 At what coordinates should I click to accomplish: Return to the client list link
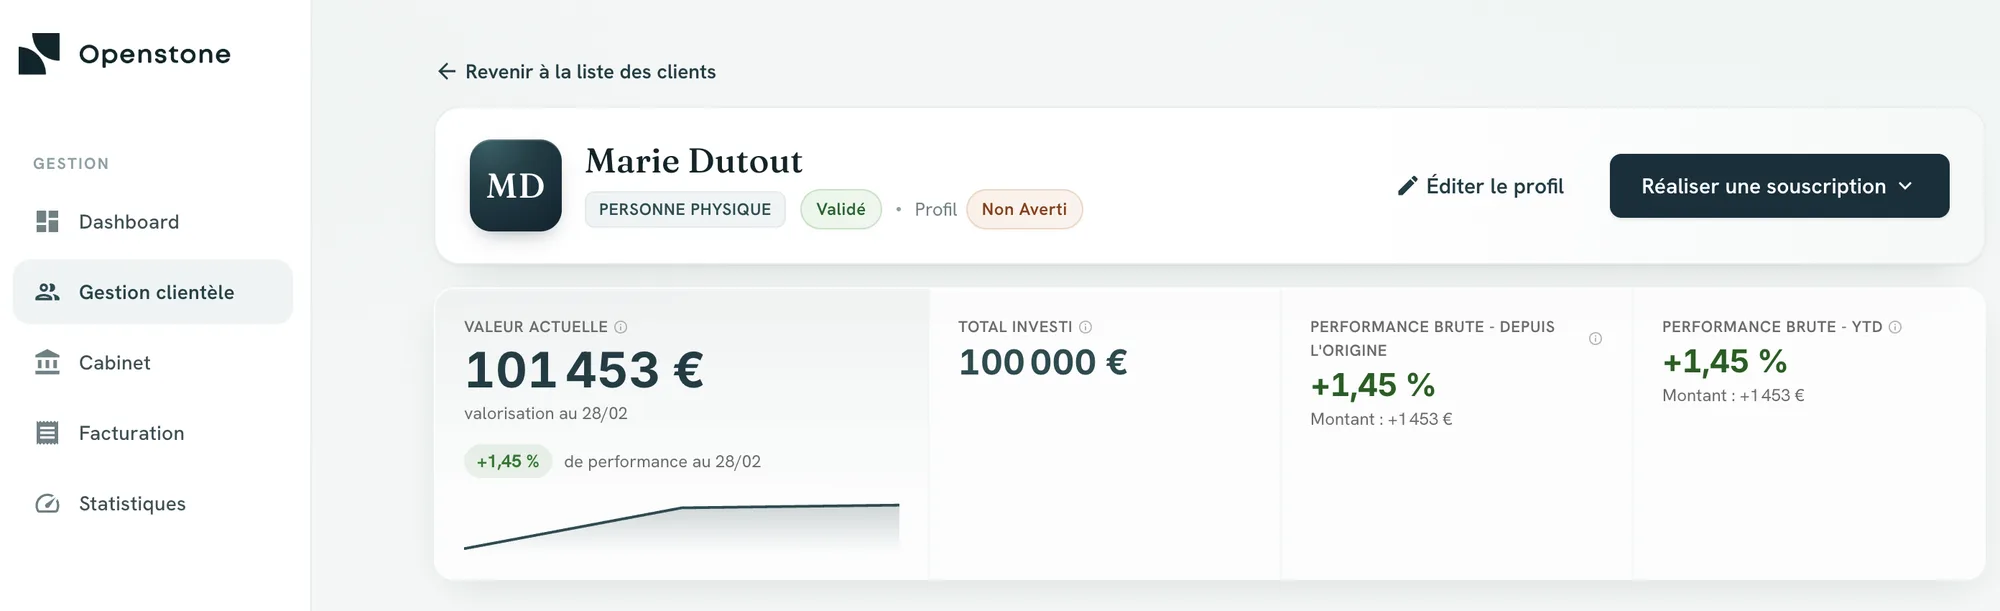pos(577,72)
